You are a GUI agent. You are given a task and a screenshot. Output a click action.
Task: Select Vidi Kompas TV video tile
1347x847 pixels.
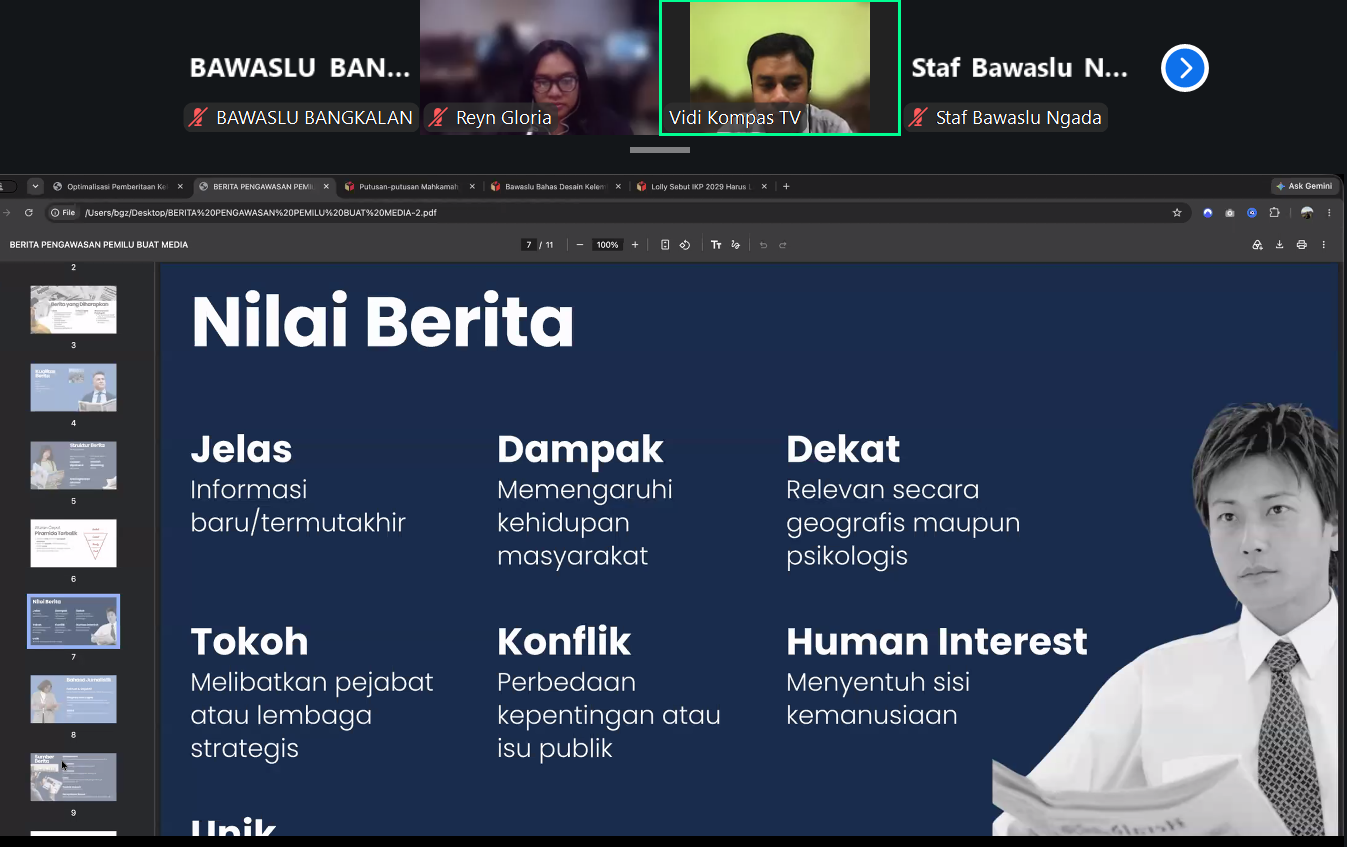click(x=780, y=68)
